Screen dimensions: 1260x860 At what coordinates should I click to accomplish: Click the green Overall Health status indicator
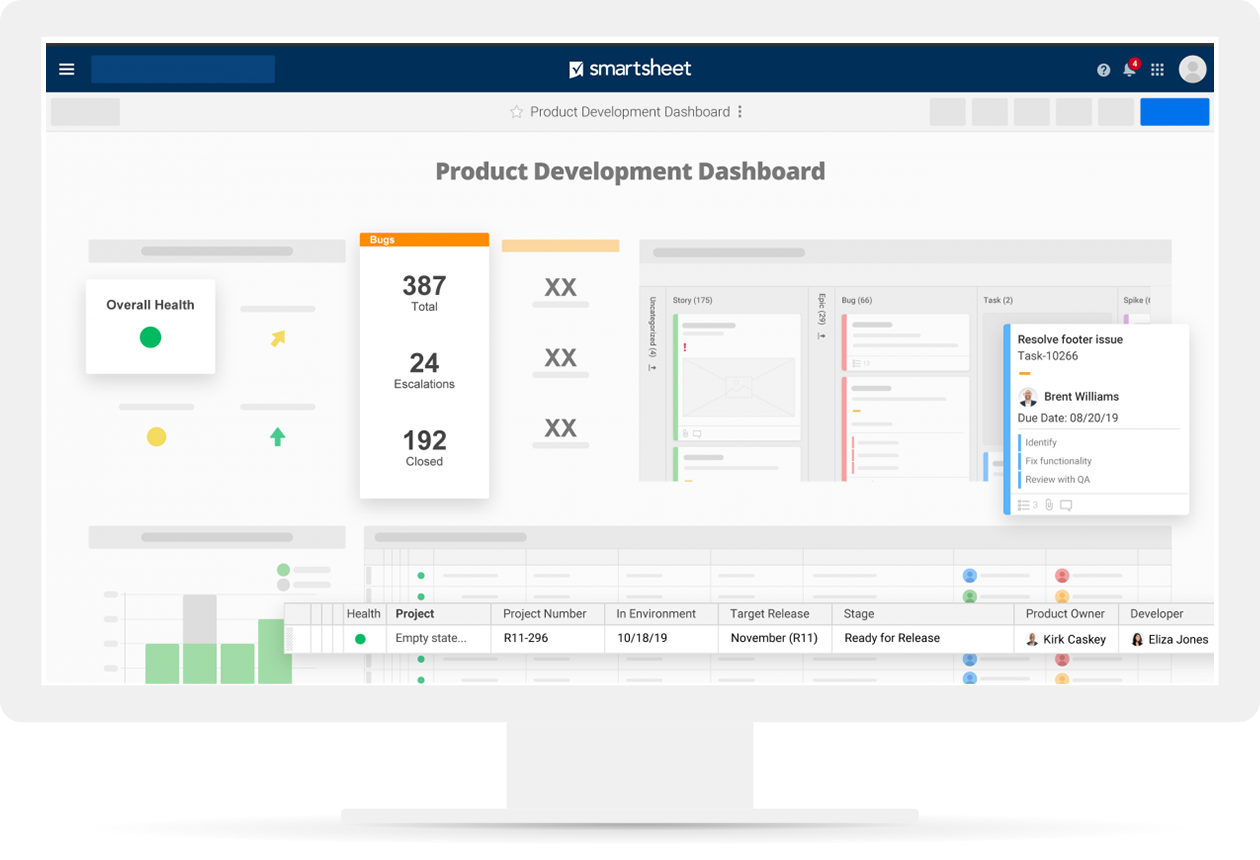tap(150, 338)
